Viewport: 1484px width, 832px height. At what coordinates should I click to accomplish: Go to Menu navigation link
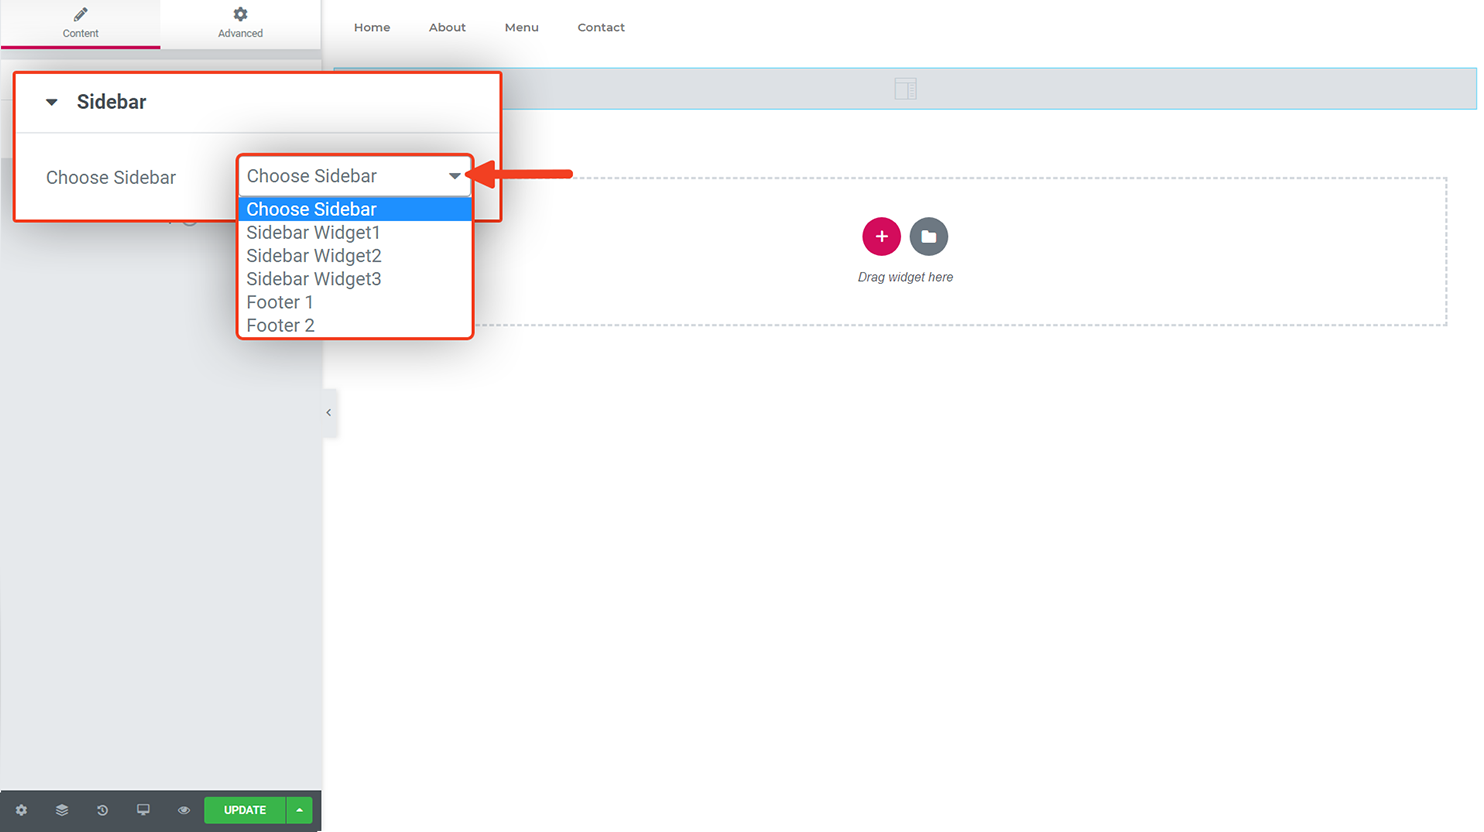(x=521, y=27)
